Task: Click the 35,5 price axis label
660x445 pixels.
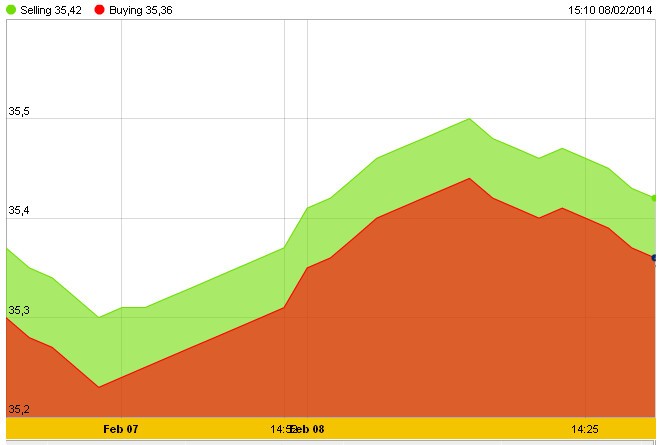Action: pos(19,112)
